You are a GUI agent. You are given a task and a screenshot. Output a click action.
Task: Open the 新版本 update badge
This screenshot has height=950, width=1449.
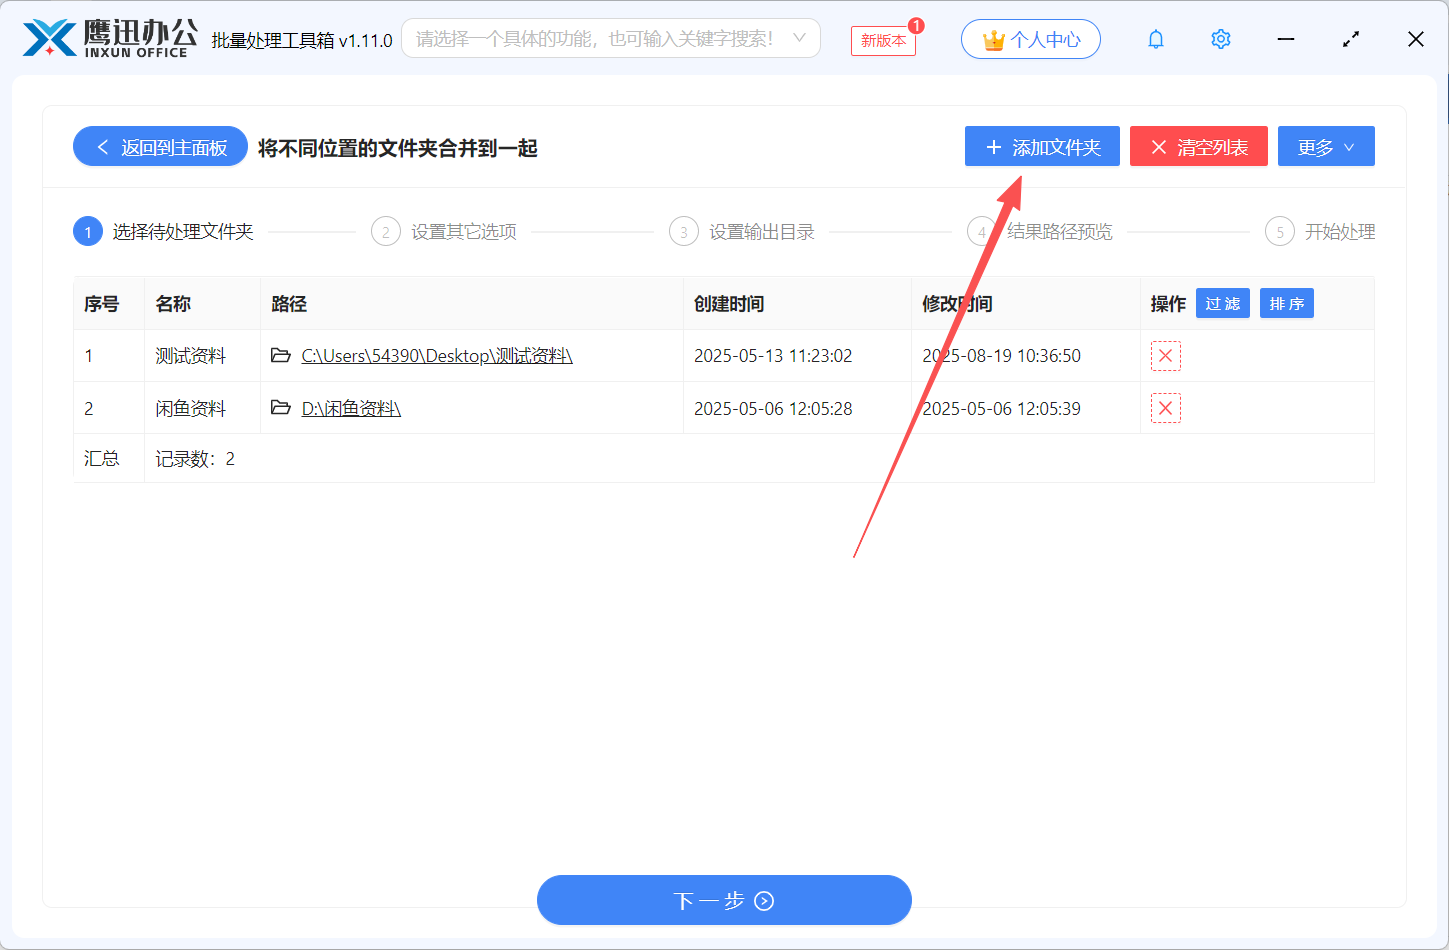point(883,40)
